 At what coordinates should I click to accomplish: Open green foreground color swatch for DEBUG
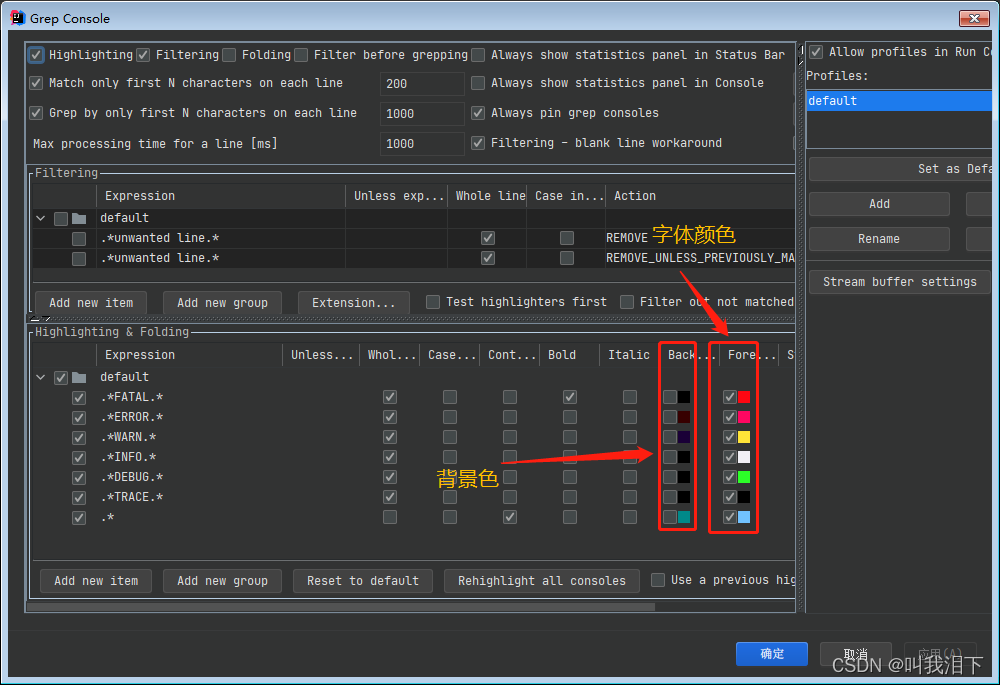point(744,477)
